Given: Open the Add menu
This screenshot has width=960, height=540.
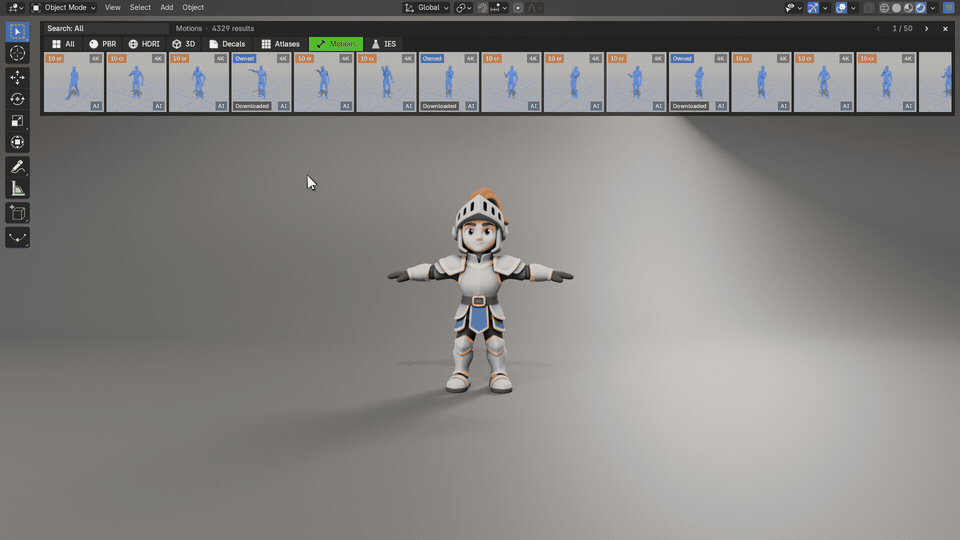Looking at the screenshot, I should tap(167, 7).
